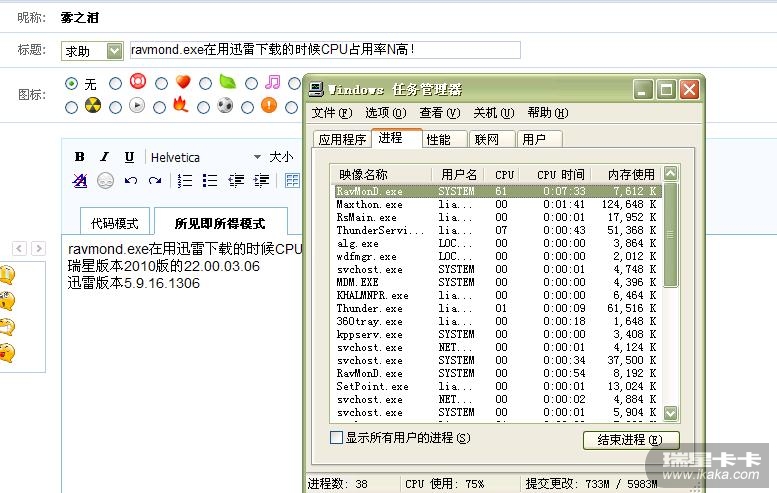
Task: Redo the last edit
Action: [155, 181]
